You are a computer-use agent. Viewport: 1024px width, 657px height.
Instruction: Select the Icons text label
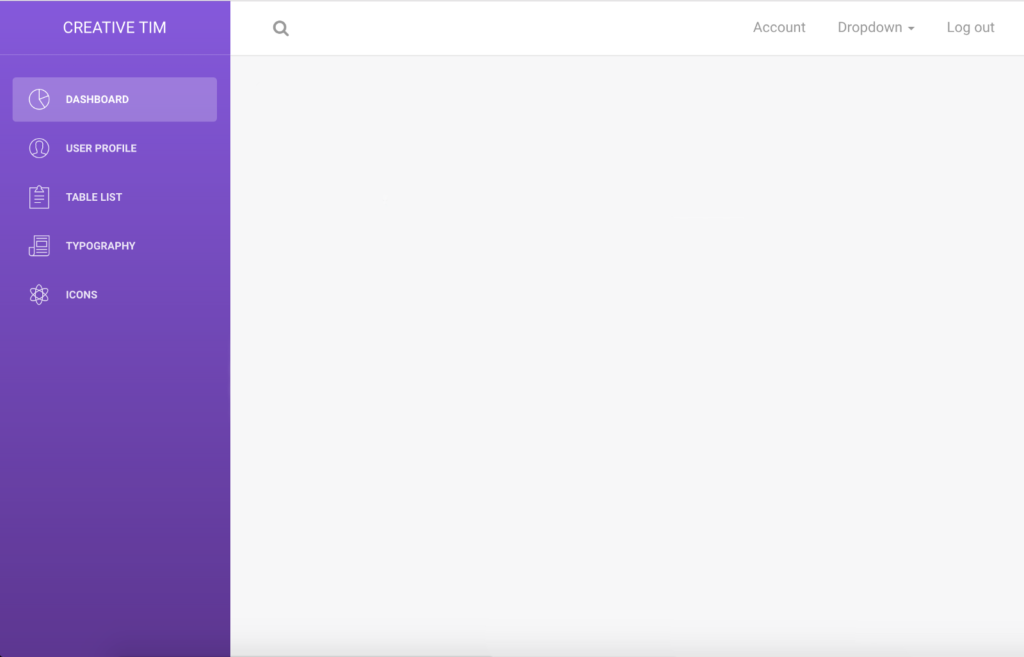click(x=81, y=295)
